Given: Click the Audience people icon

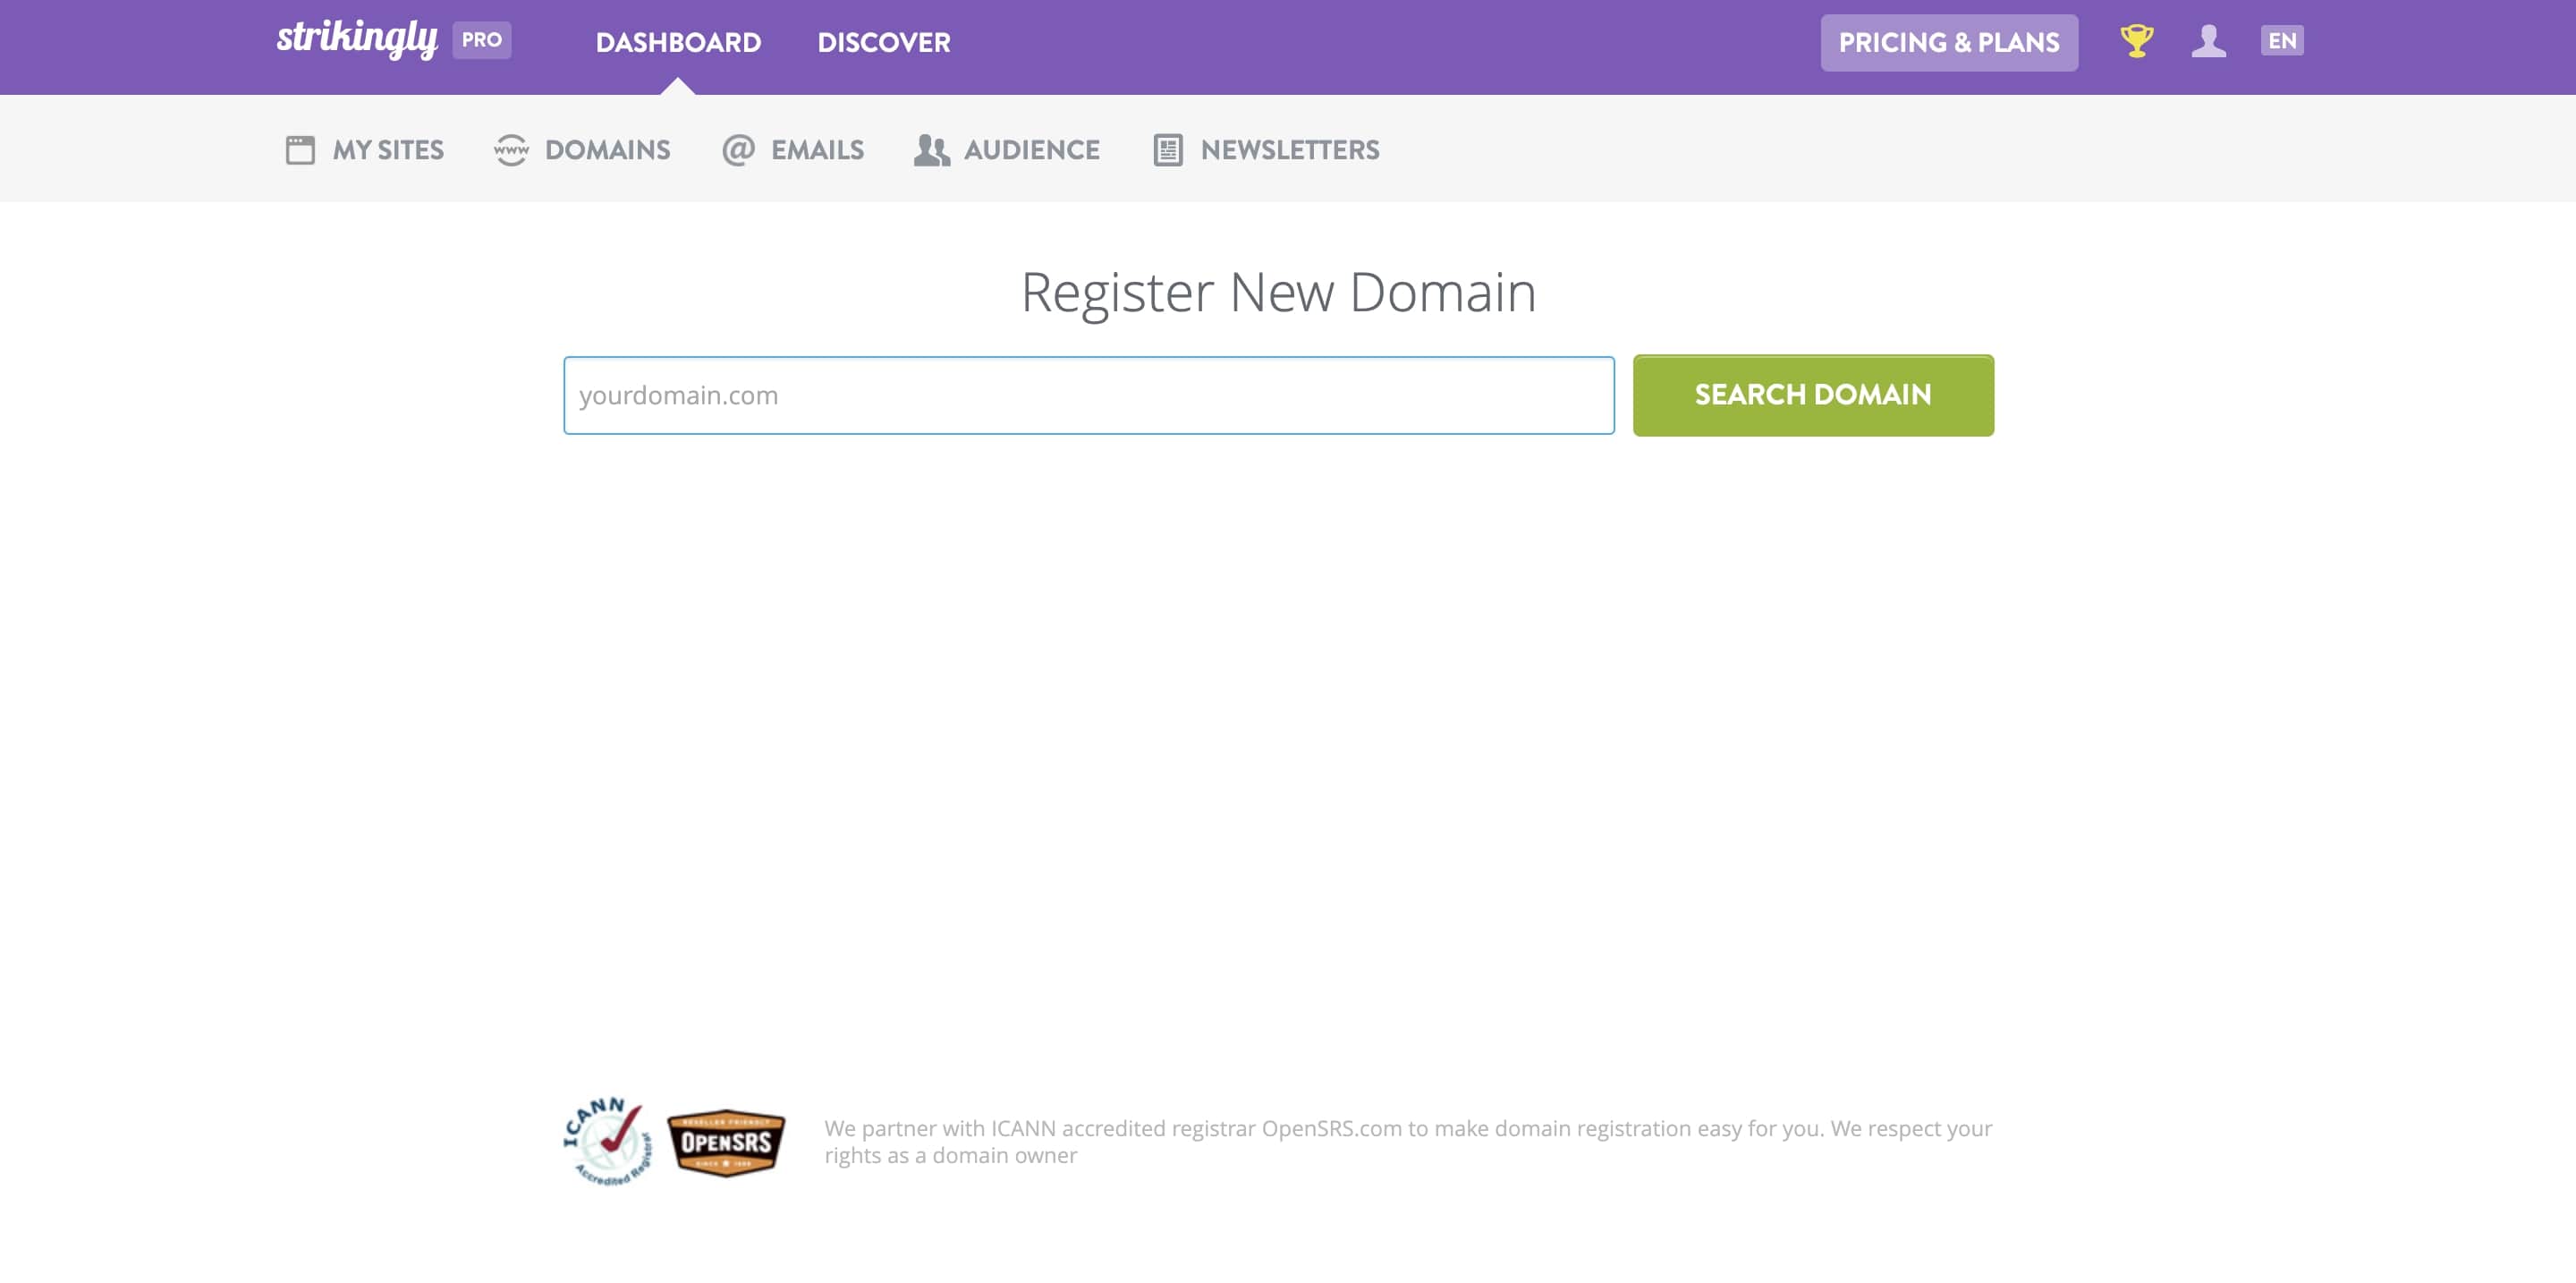Looking at the screenshot, I should click(931, 150).
